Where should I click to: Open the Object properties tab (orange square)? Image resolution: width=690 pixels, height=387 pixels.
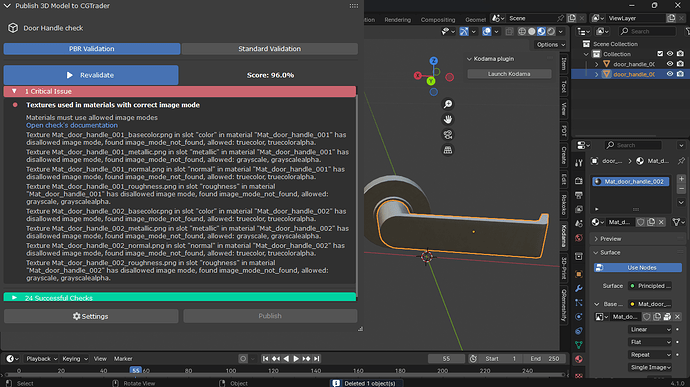[579, 274]
